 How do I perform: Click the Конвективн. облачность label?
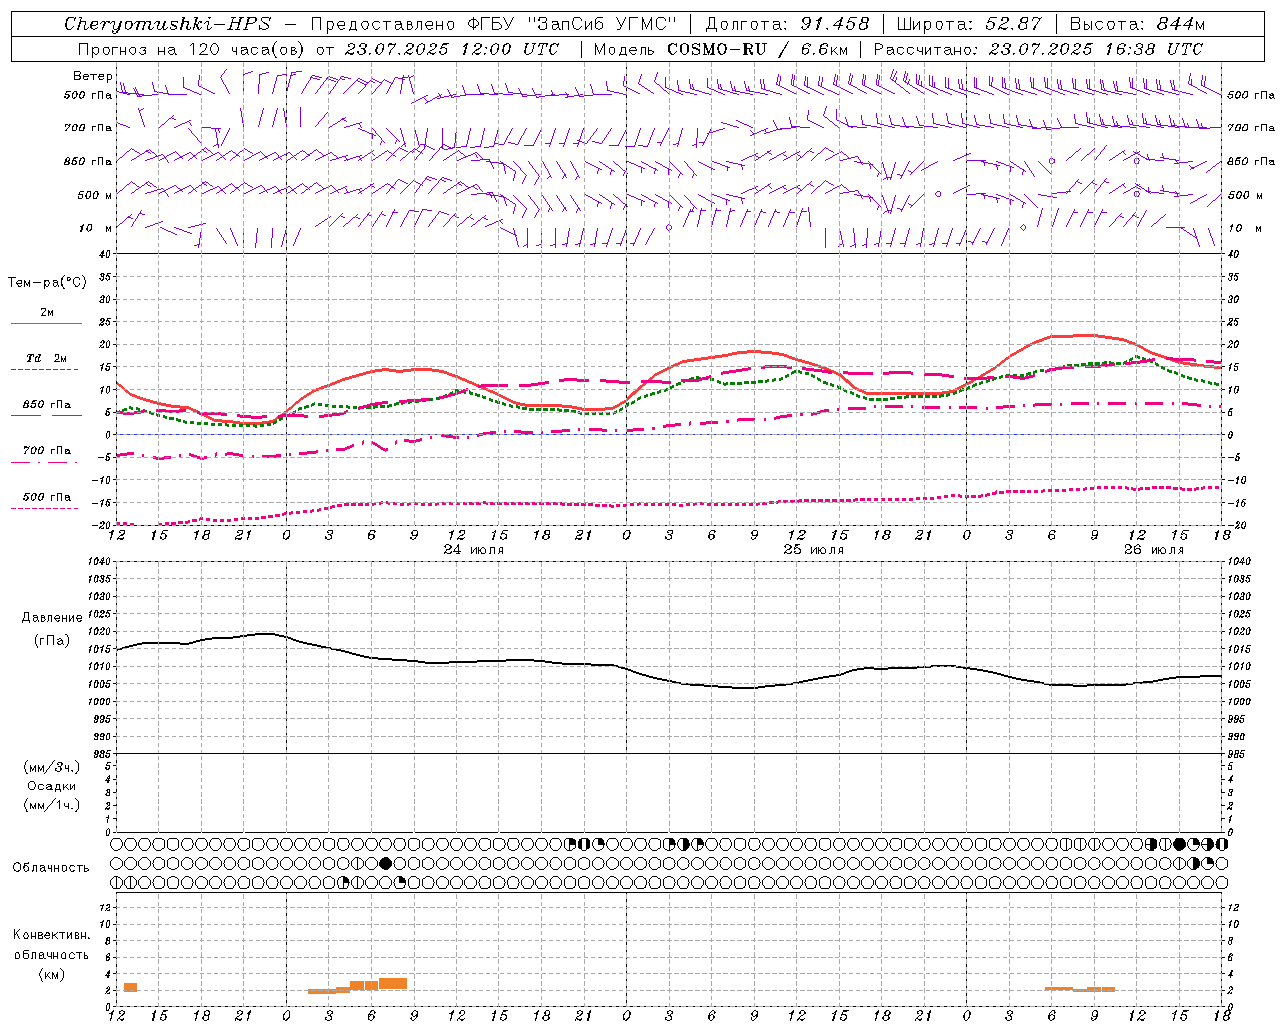click(51, 945)
